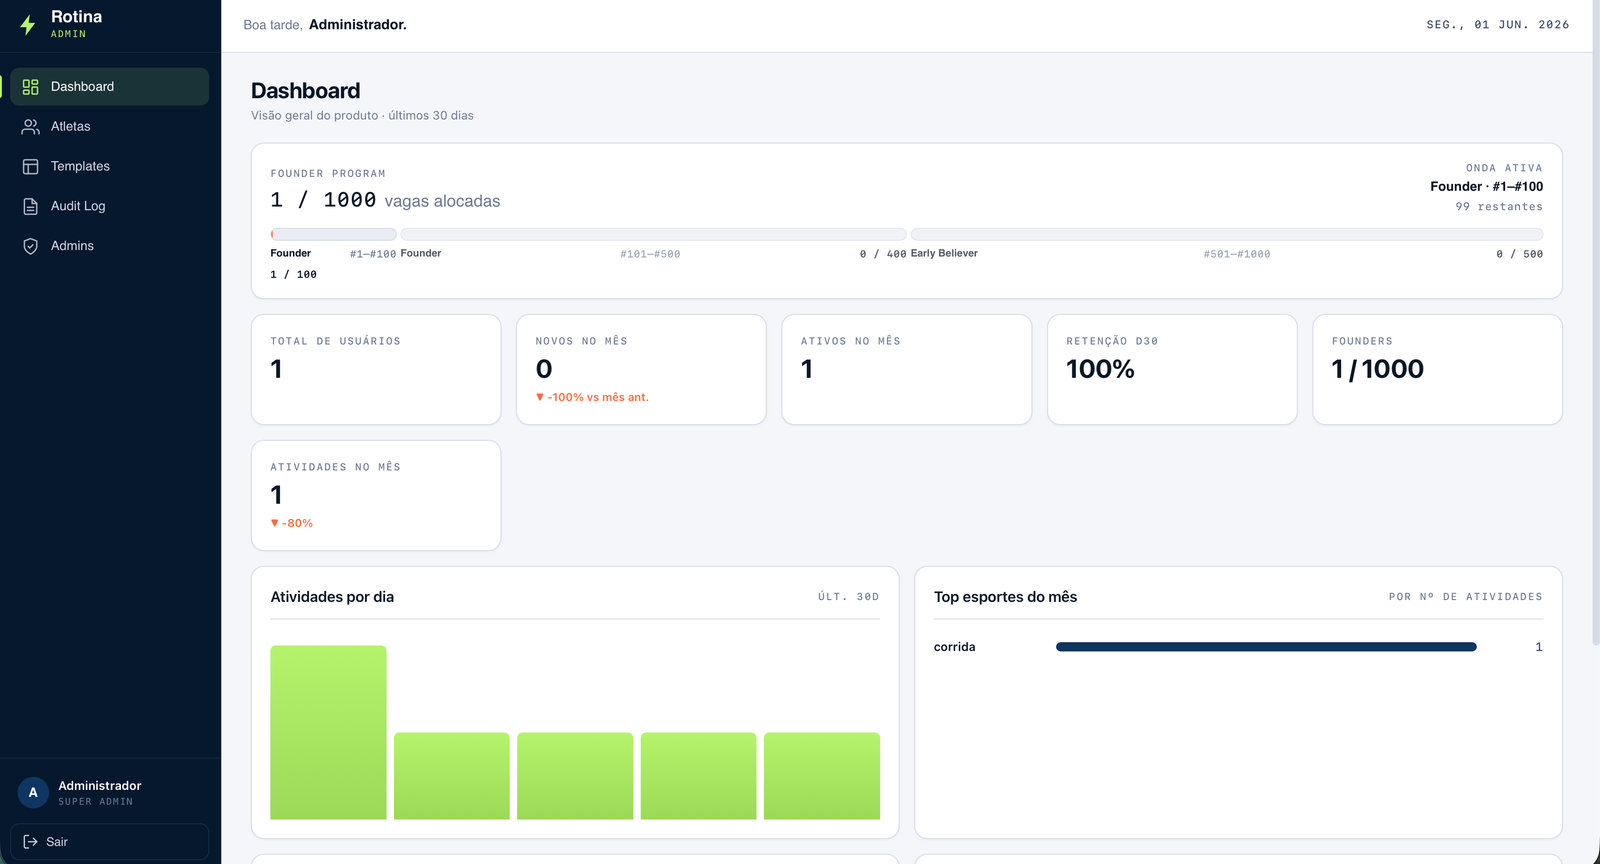Select the Retenção D30 card

point(1172,370)
